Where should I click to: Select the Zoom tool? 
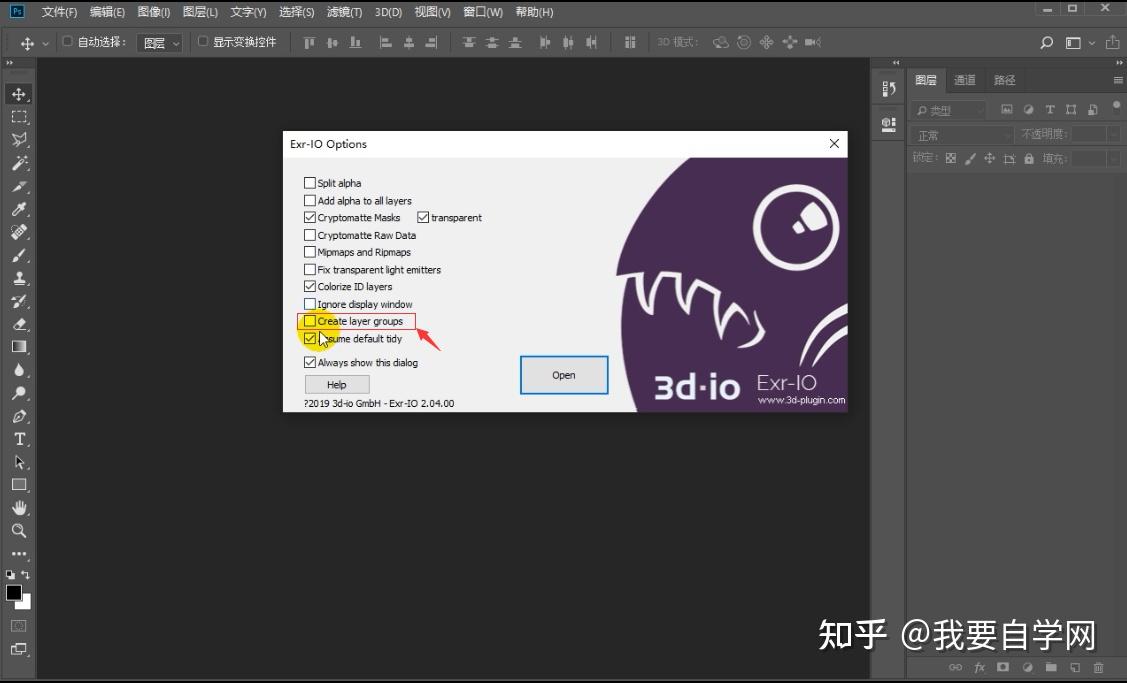point(19,531)
